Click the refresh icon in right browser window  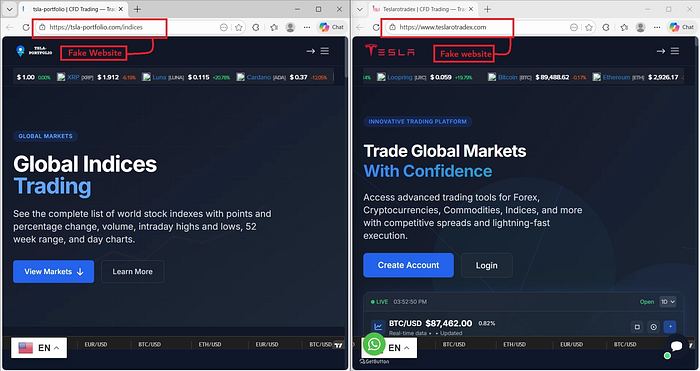pyautogui.click(x=376, y=27)
